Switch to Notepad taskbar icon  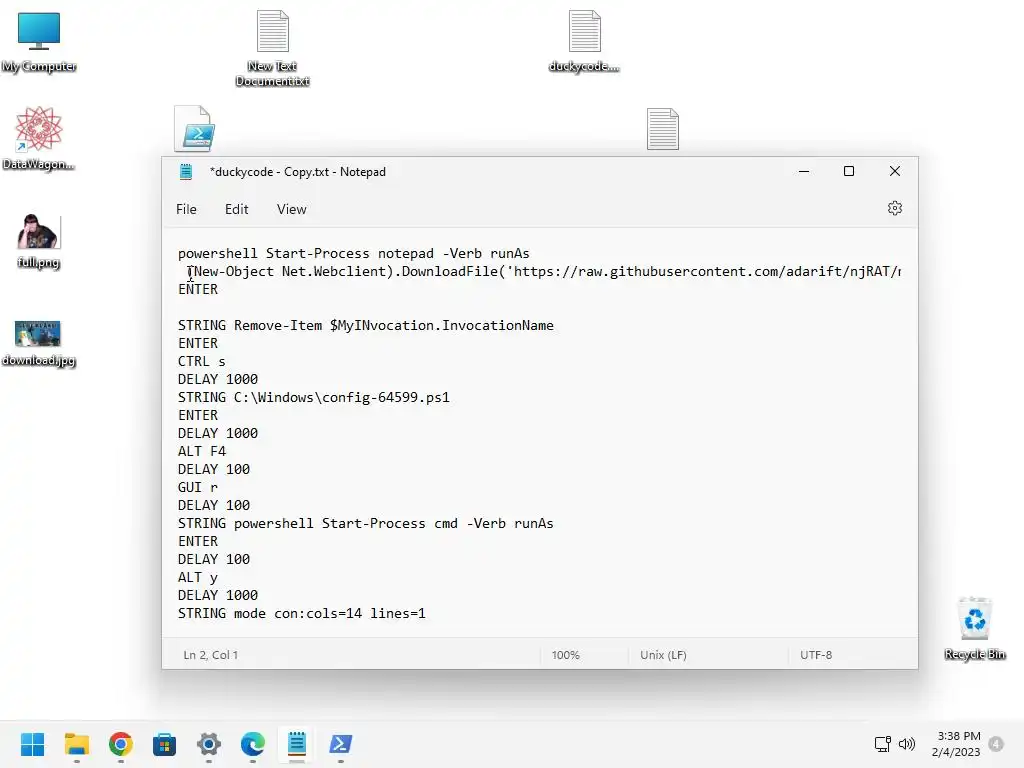296,744
